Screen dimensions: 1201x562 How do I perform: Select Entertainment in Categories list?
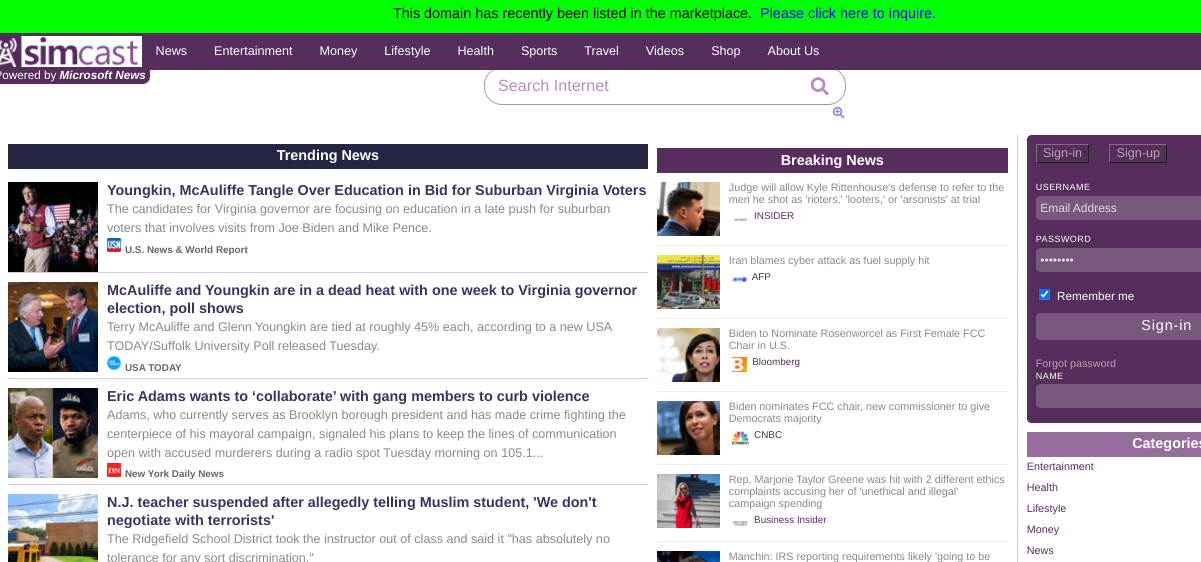point(1060,466)
